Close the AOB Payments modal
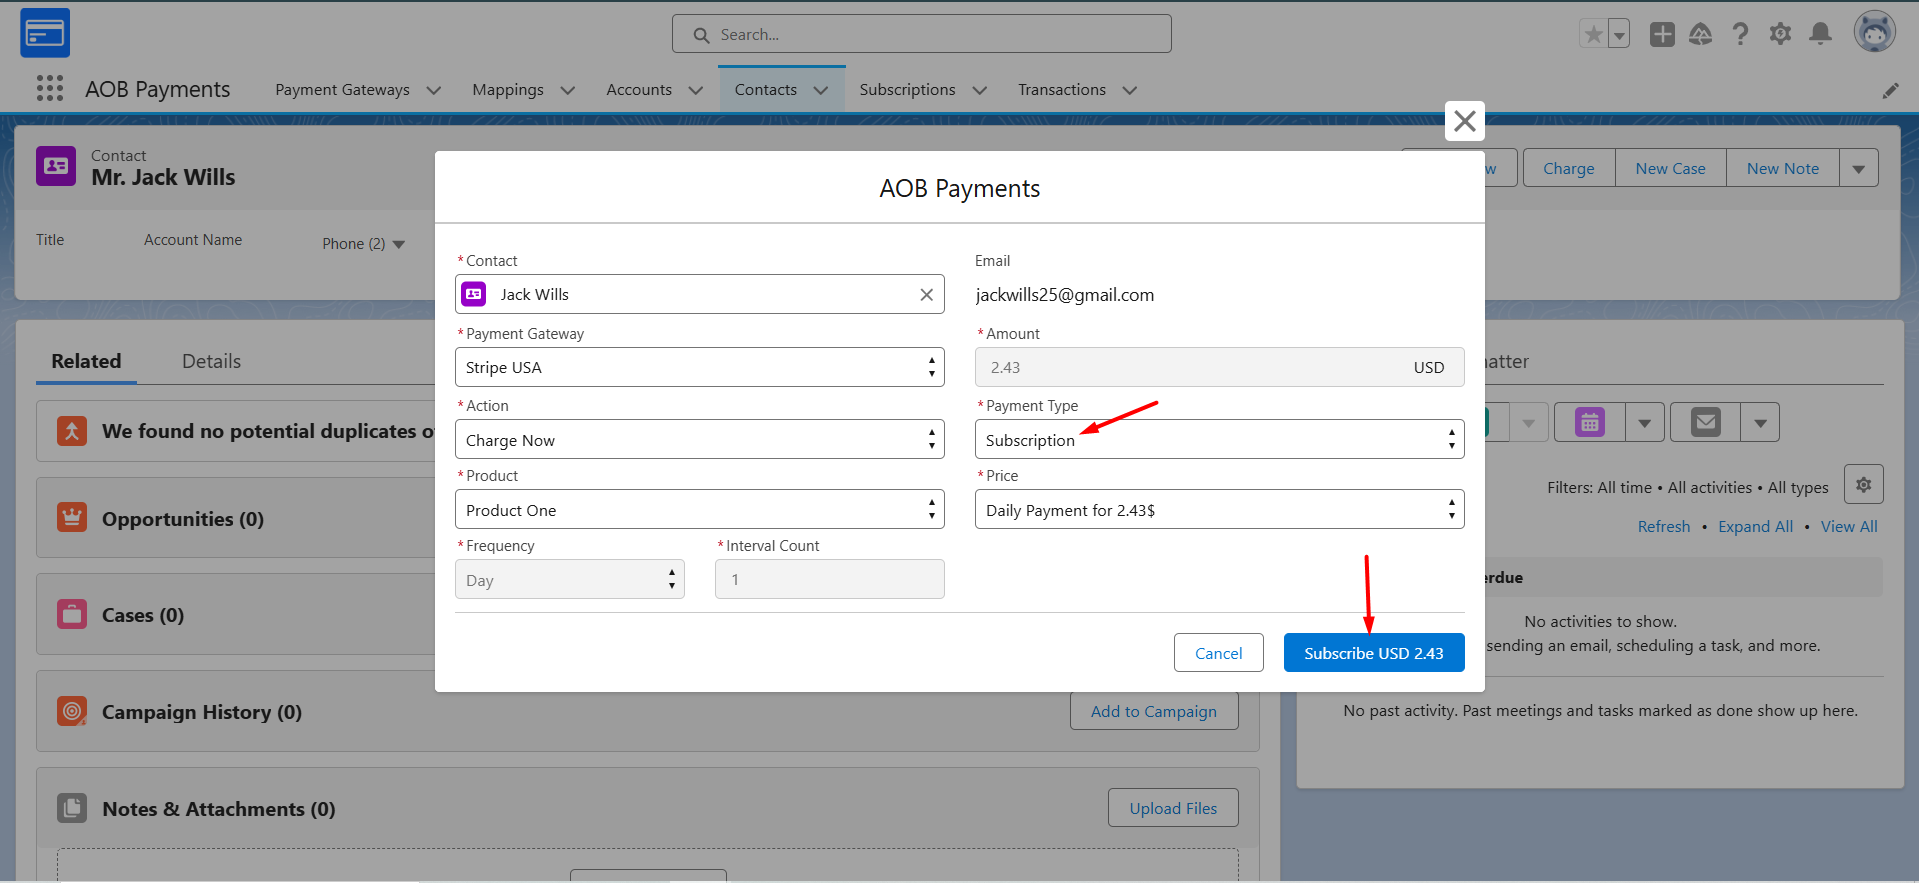This screenshot has width=1919, height=883. pyautogui.click(x=1465, y=121)
